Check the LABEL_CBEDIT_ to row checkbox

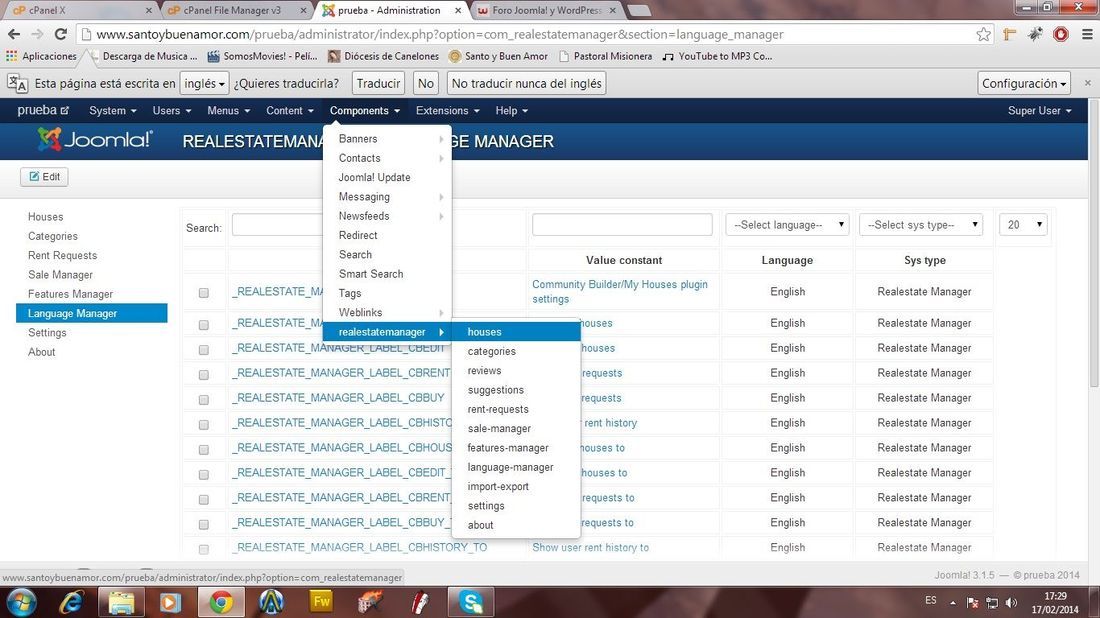tap(203, 474)
